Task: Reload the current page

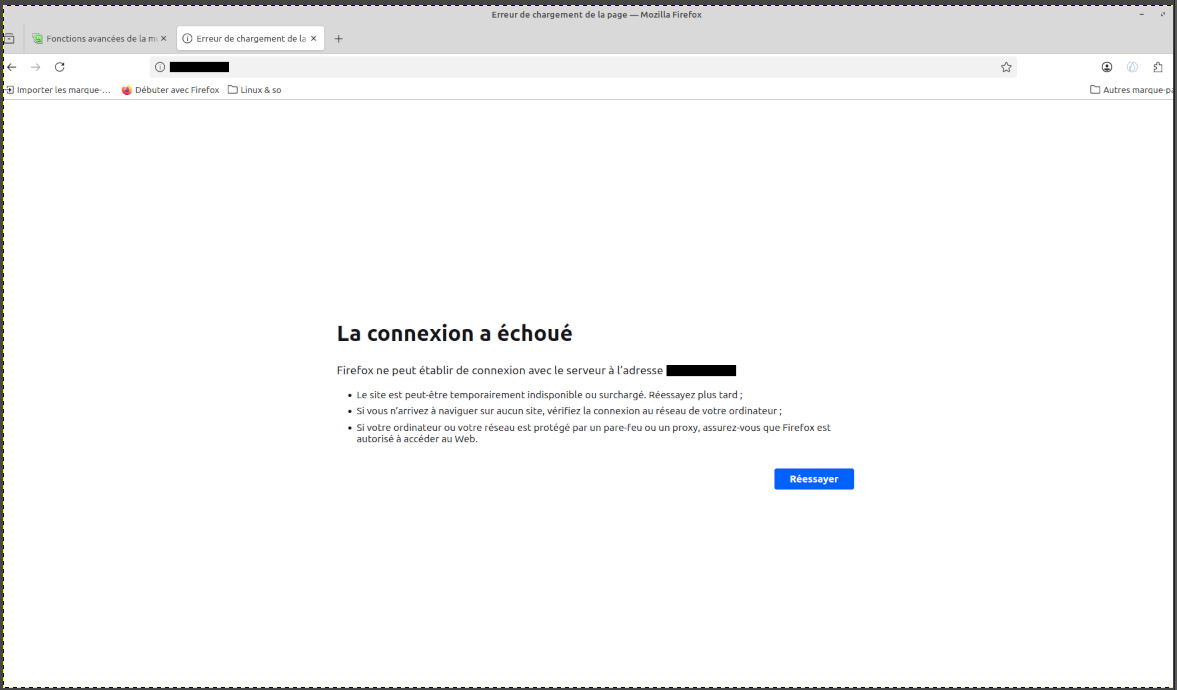Action: coord(59,67)
